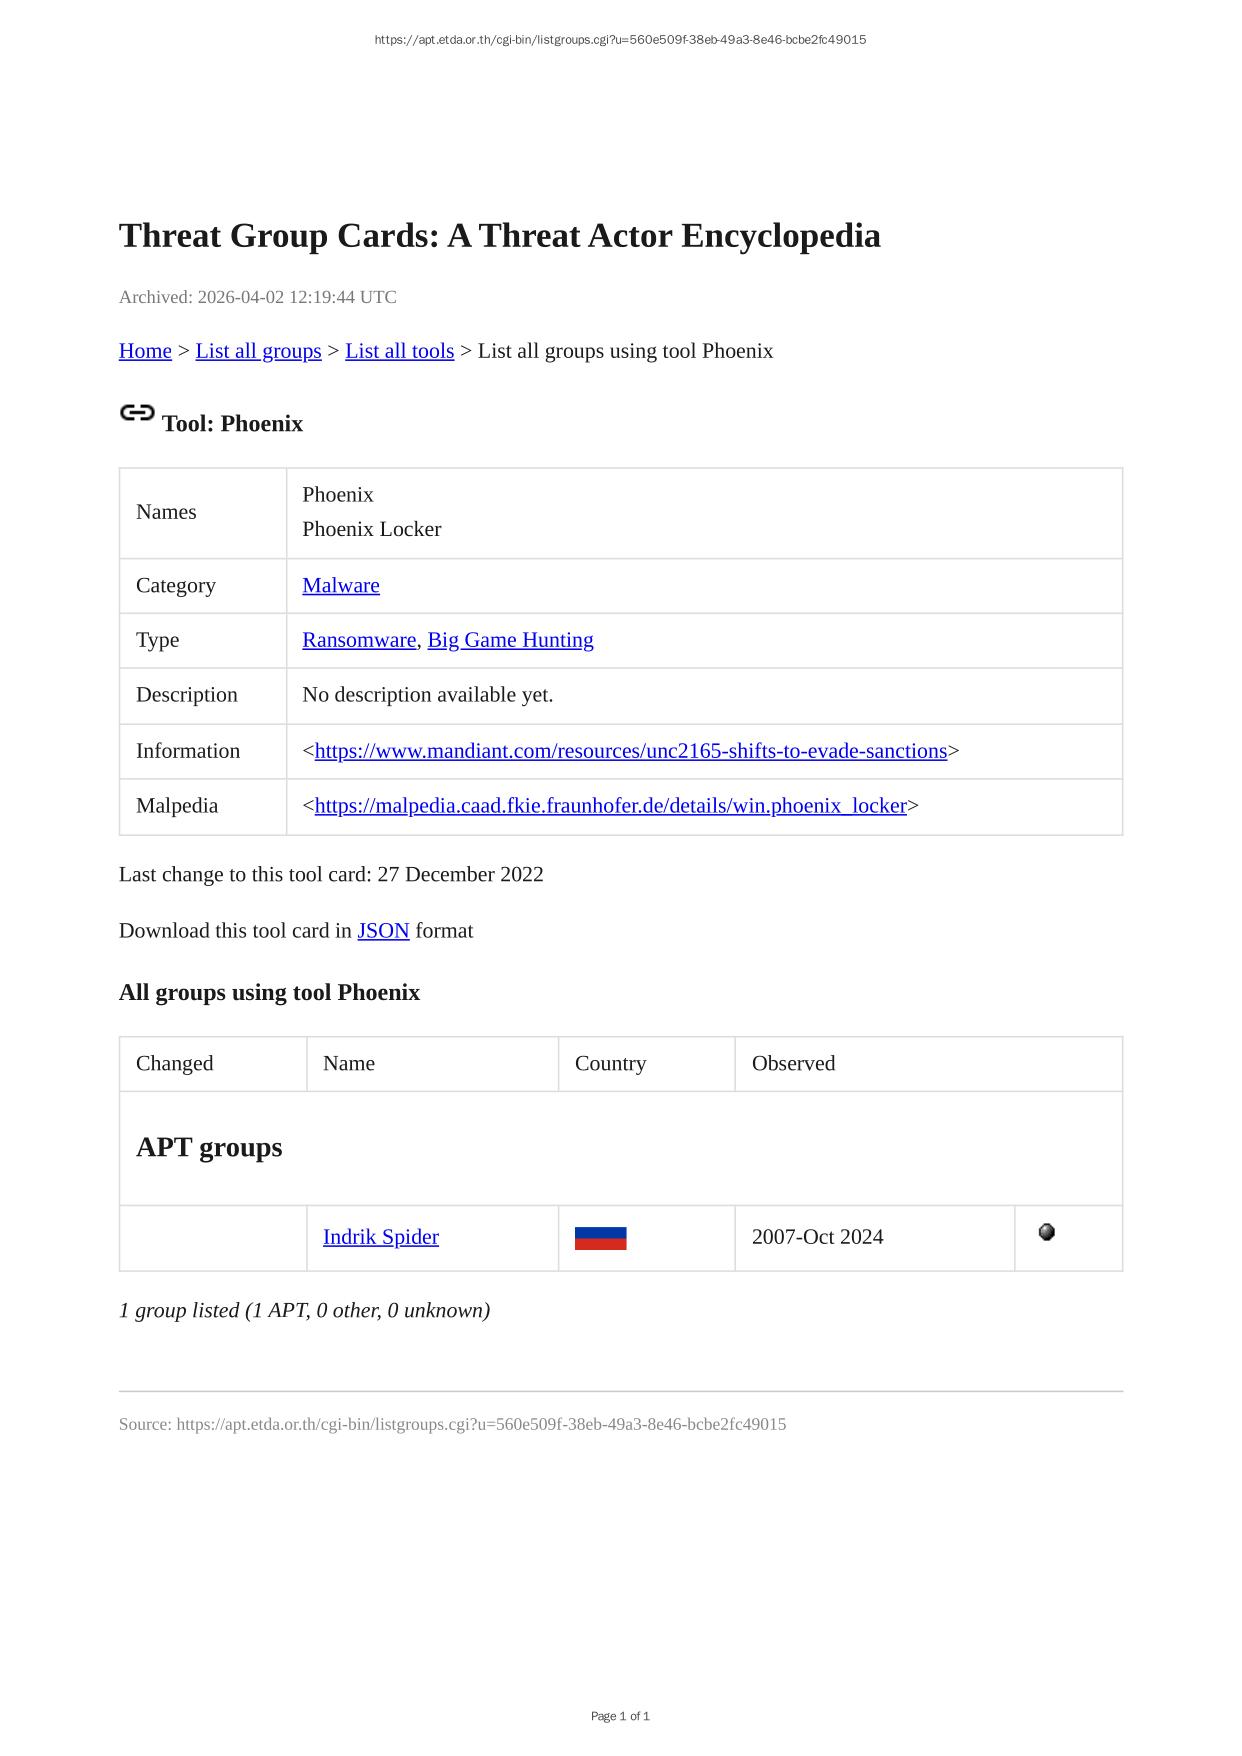
Task: Open the Big Game Hunting type link
Action: tap(510, 640)
